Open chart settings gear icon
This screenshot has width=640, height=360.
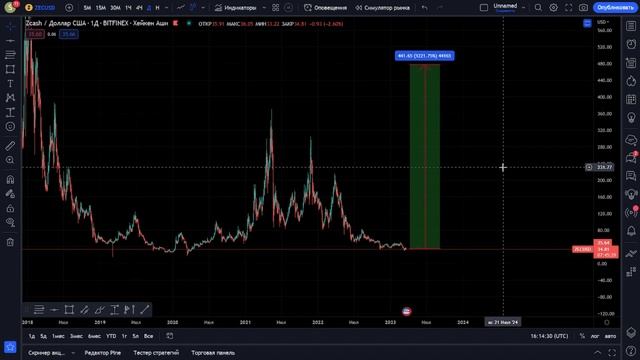pos(553,7)
